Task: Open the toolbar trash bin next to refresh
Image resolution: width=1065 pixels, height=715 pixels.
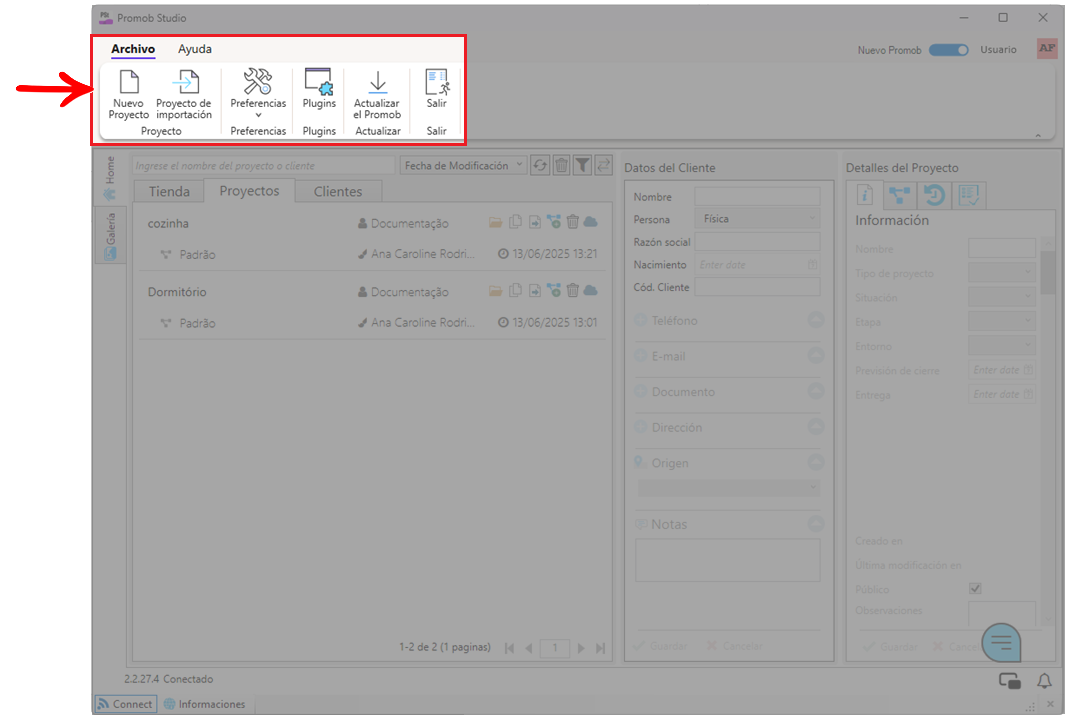Action: click(561, 165)
